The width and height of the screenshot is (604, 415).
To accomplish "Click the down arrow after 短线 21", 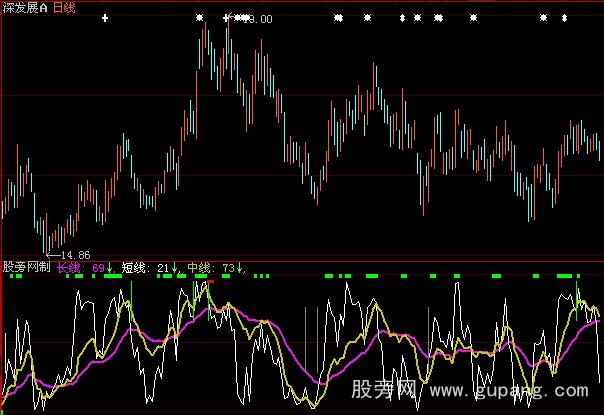I will point(174,267).
